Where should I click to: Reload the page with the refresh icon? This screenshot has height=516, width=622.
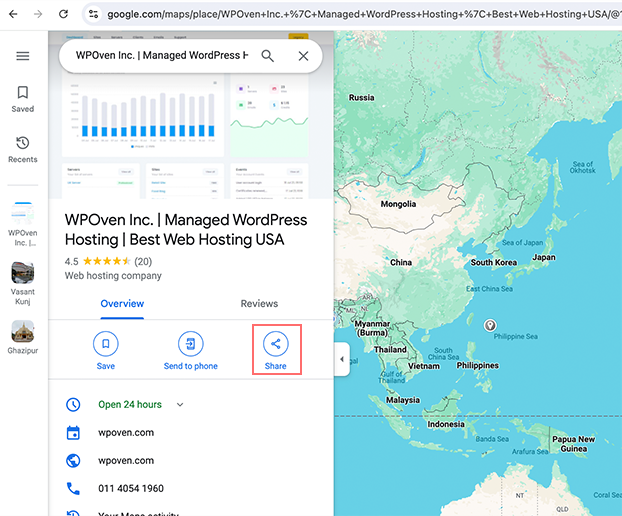pyautogui.click(x=63, y=14)
